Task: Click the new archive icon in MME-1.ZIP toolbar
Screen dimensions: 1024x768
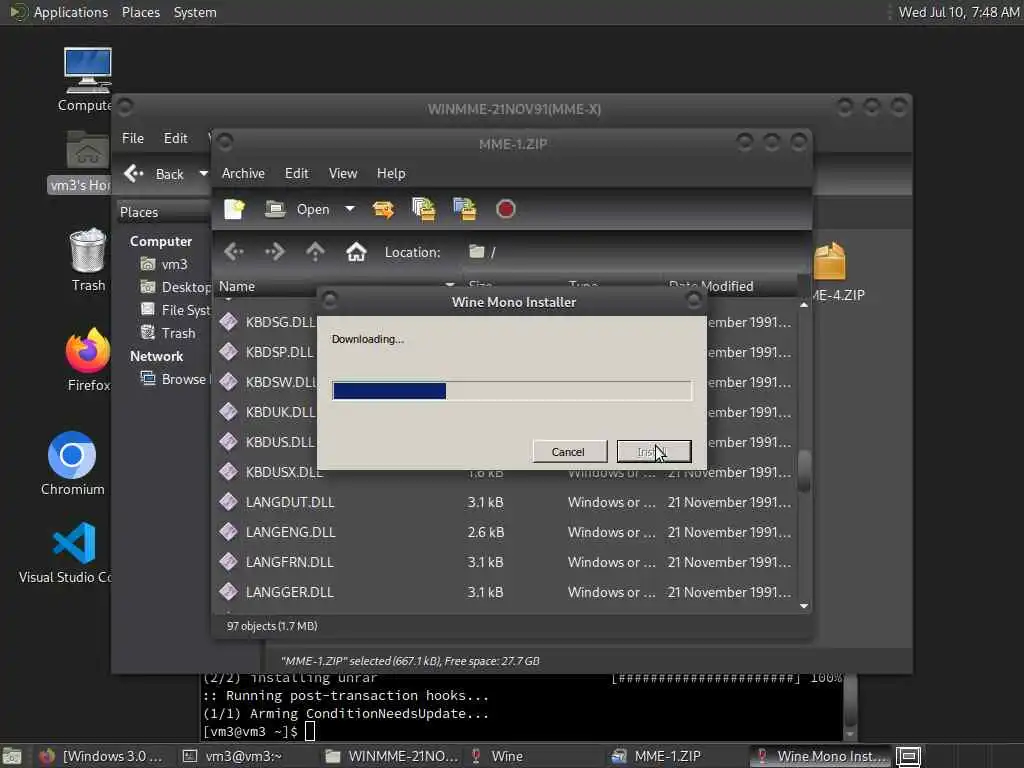Action: coord(234,209)
